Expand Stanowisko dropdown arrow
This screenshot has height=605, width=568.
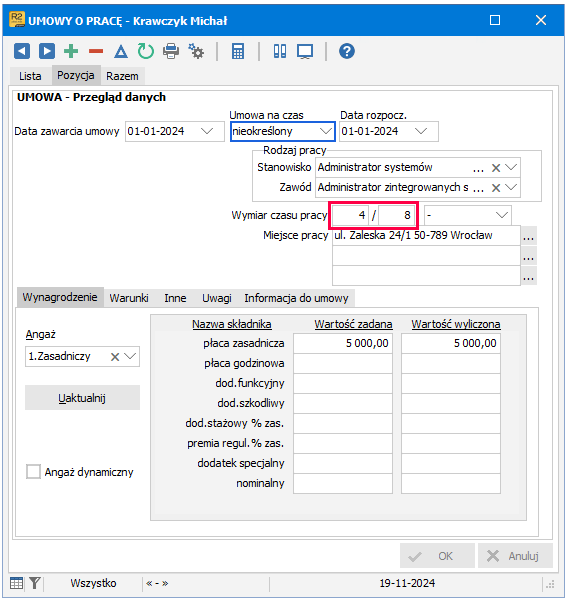(511, 167)
